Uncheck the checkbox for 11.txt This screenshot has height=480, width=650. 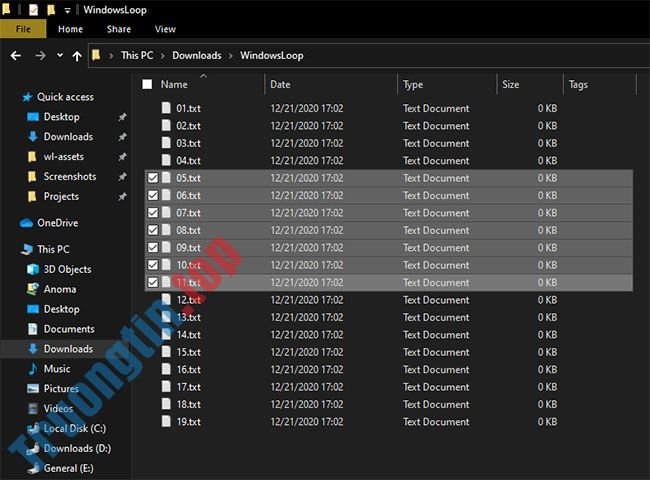(x=153, y=282)
